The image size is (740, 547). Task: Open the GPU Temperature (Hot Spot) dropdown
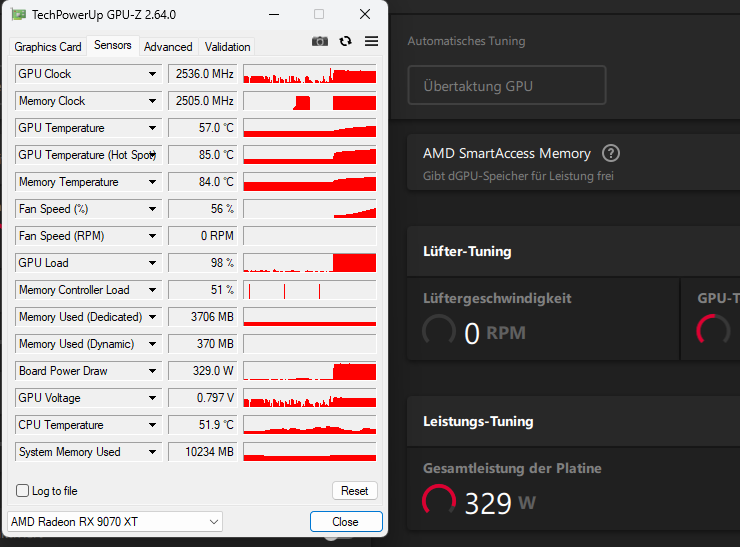point(152,155)
